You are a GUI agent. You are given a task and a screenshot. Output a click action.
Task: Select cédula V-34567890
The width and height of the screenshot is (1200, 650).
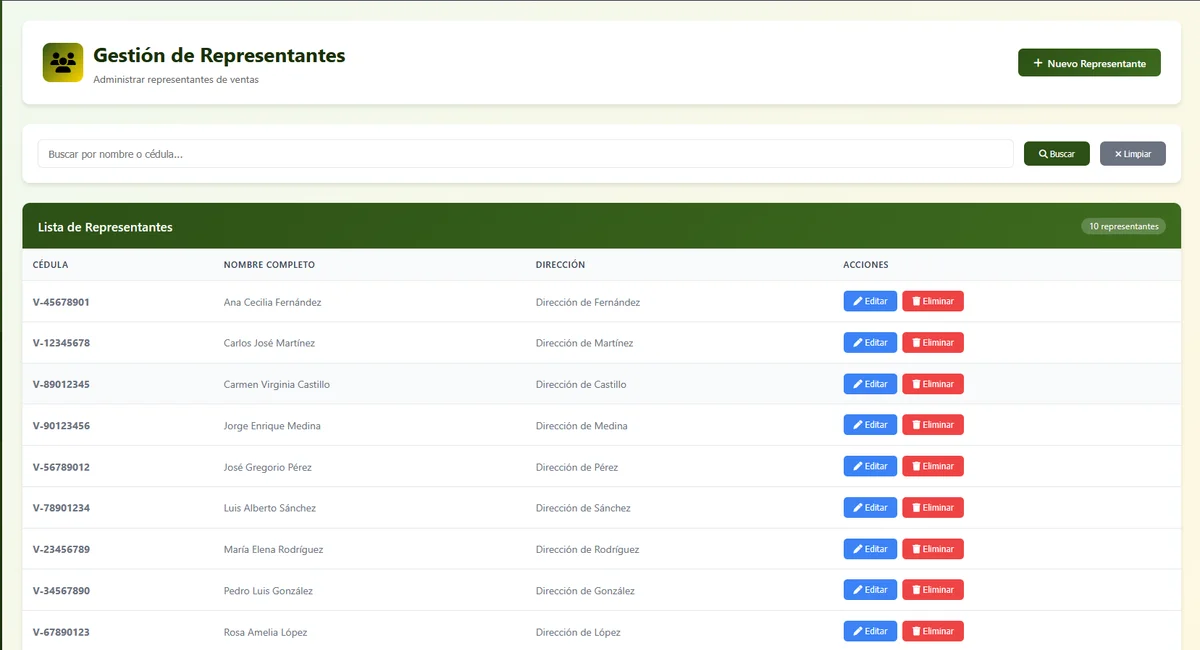coord(61,591)
